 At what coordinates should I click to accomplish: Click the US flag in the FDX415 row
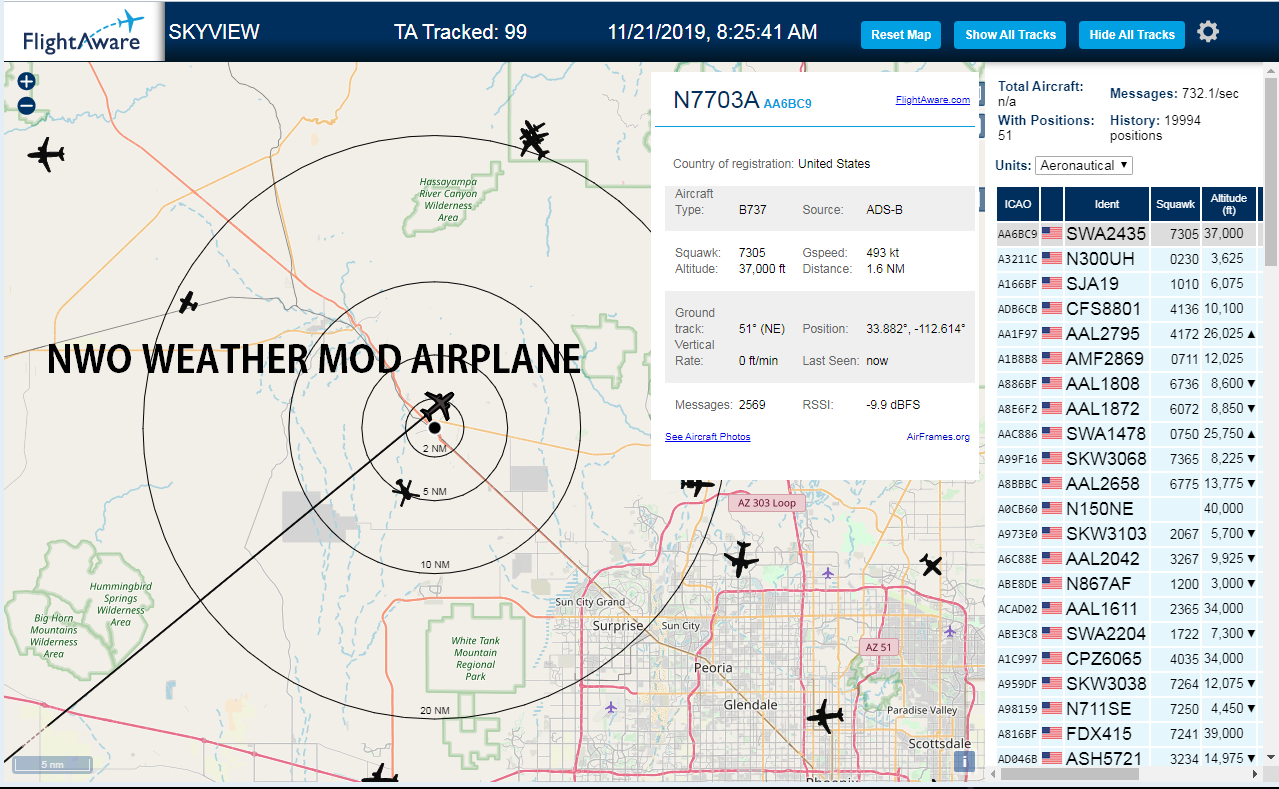click(x=1052, y=734)
